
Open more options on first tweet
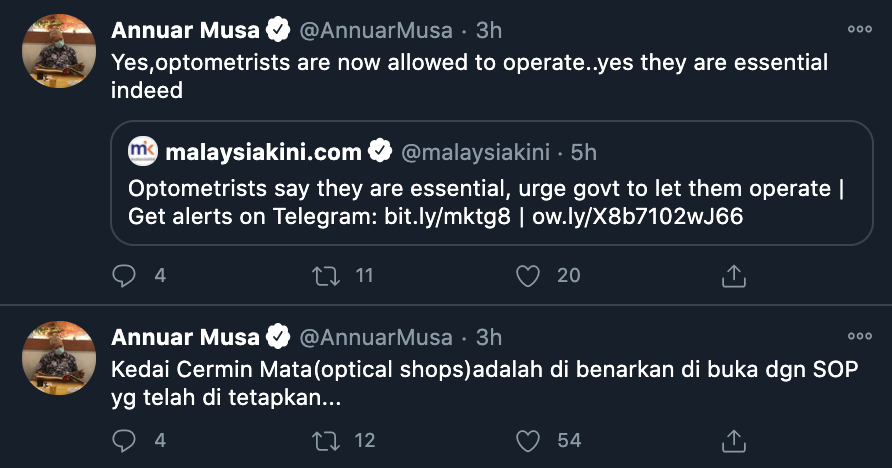tap(859, 30)
